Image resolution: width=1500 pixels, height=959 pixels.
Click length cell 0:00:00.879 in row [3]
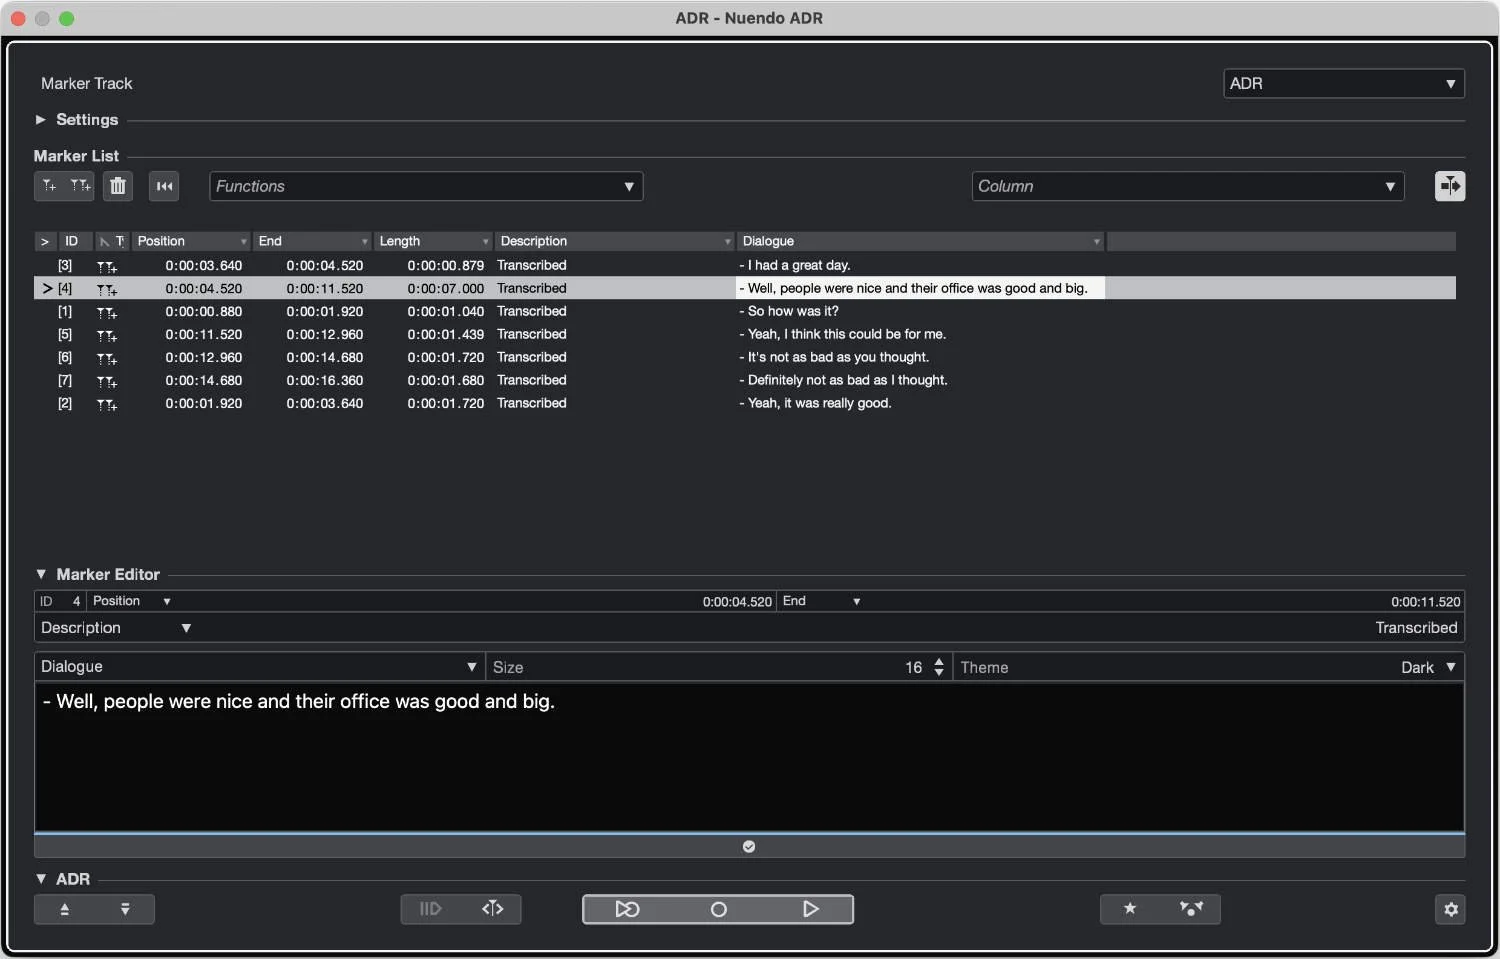click(x=446, y=266)
